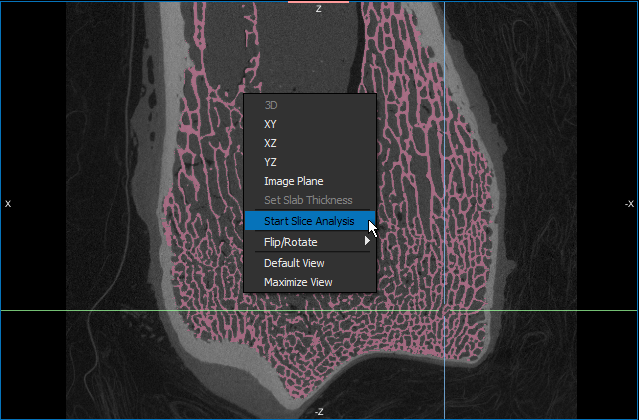Choose Maximize View from menu
Screen dimensions: 639x420
pos(297,282)
